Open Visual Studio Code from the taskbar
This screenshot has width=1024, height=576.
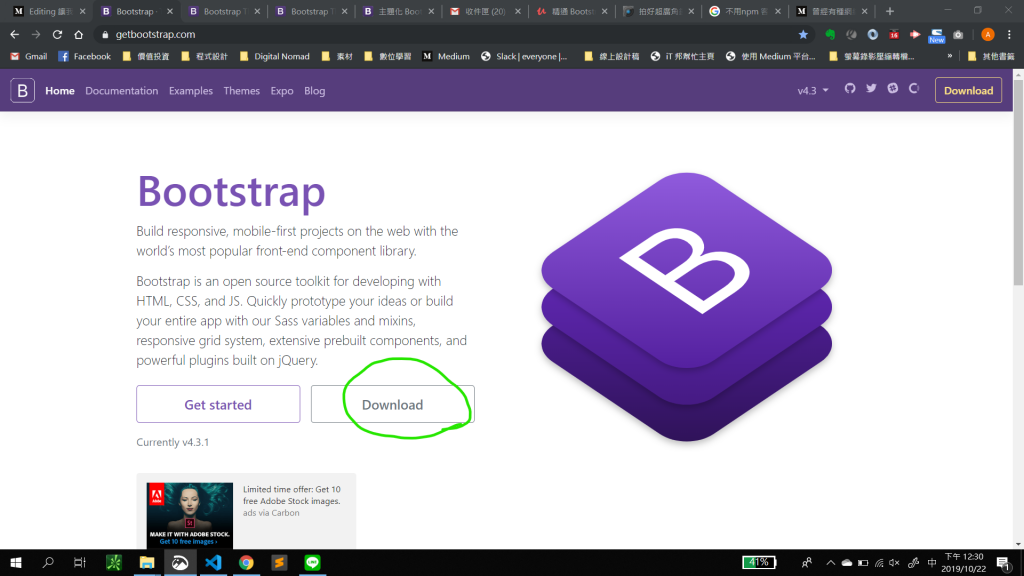213,562
